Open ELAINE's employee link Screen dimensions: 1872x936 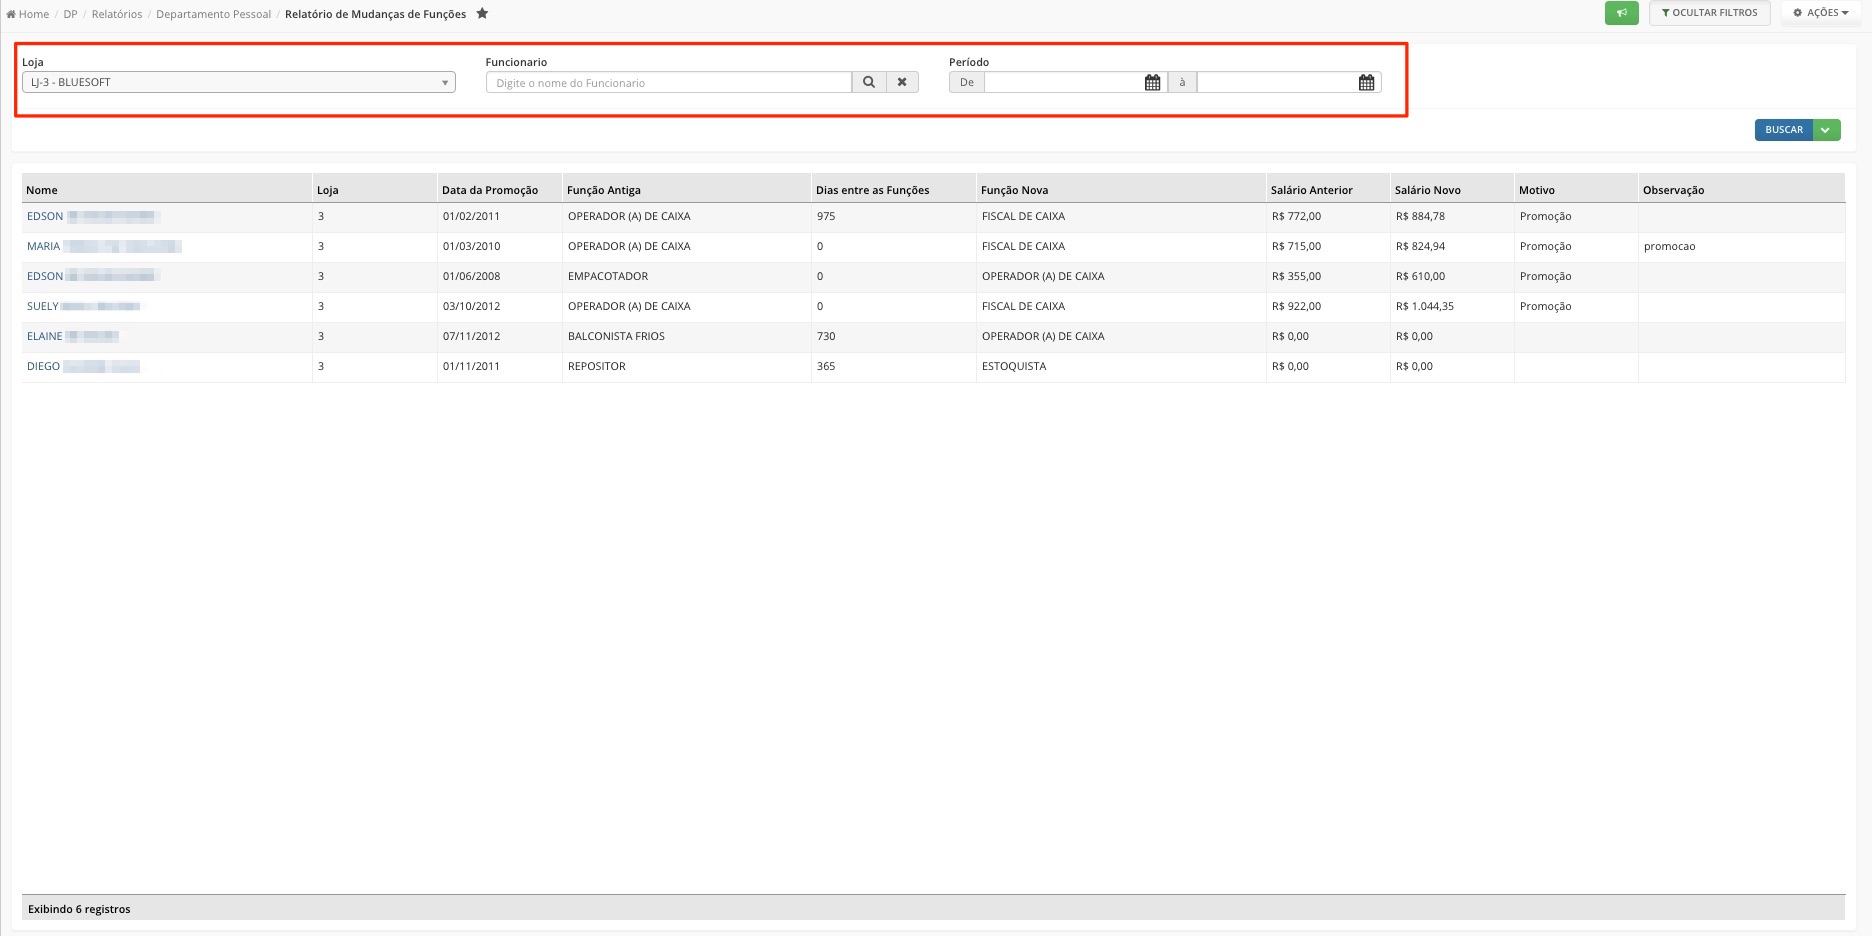tap(73, 336)
